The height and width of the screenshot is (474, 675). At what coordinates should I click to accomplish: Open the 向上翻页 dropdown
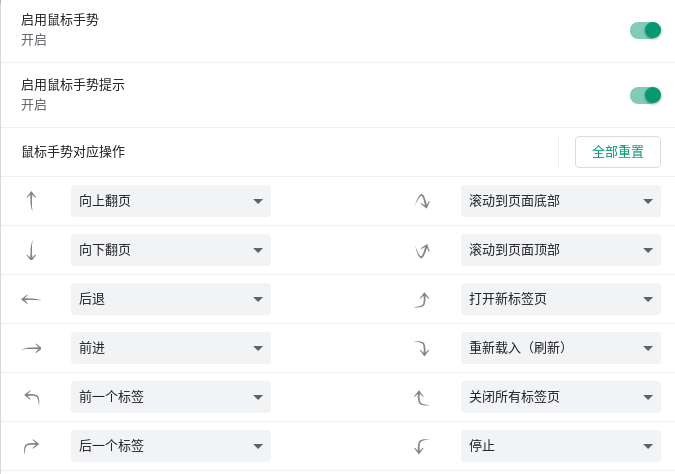[x=170, y=201]
